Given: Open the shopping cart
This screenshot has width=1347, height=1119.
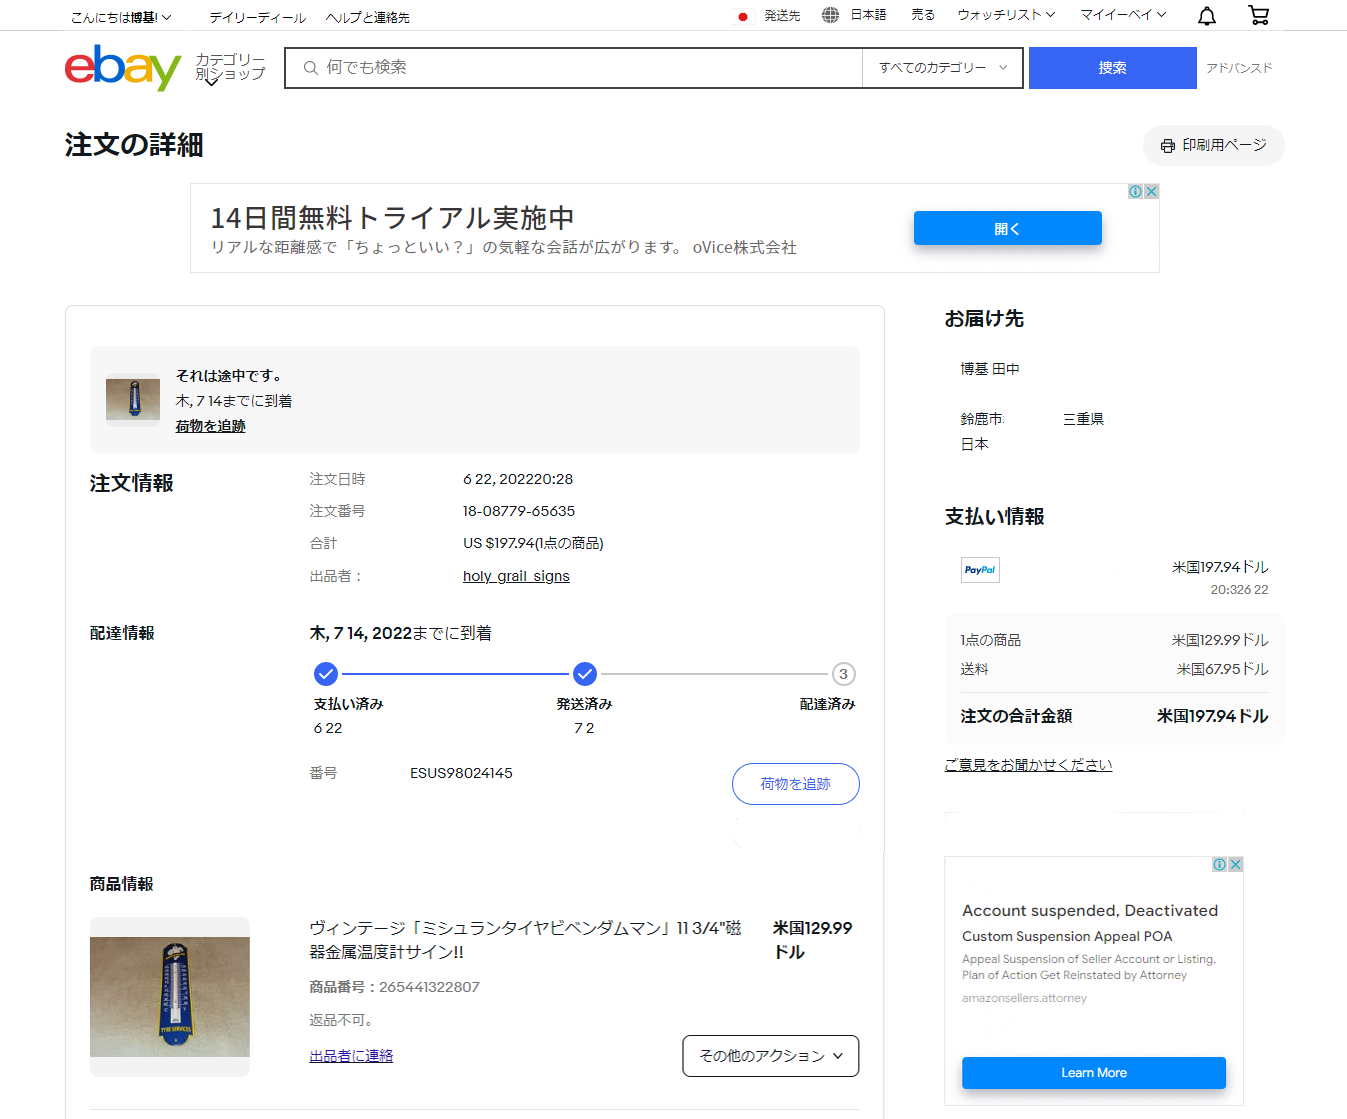Looking at the screenshot, I should [x=1258, y=15].
